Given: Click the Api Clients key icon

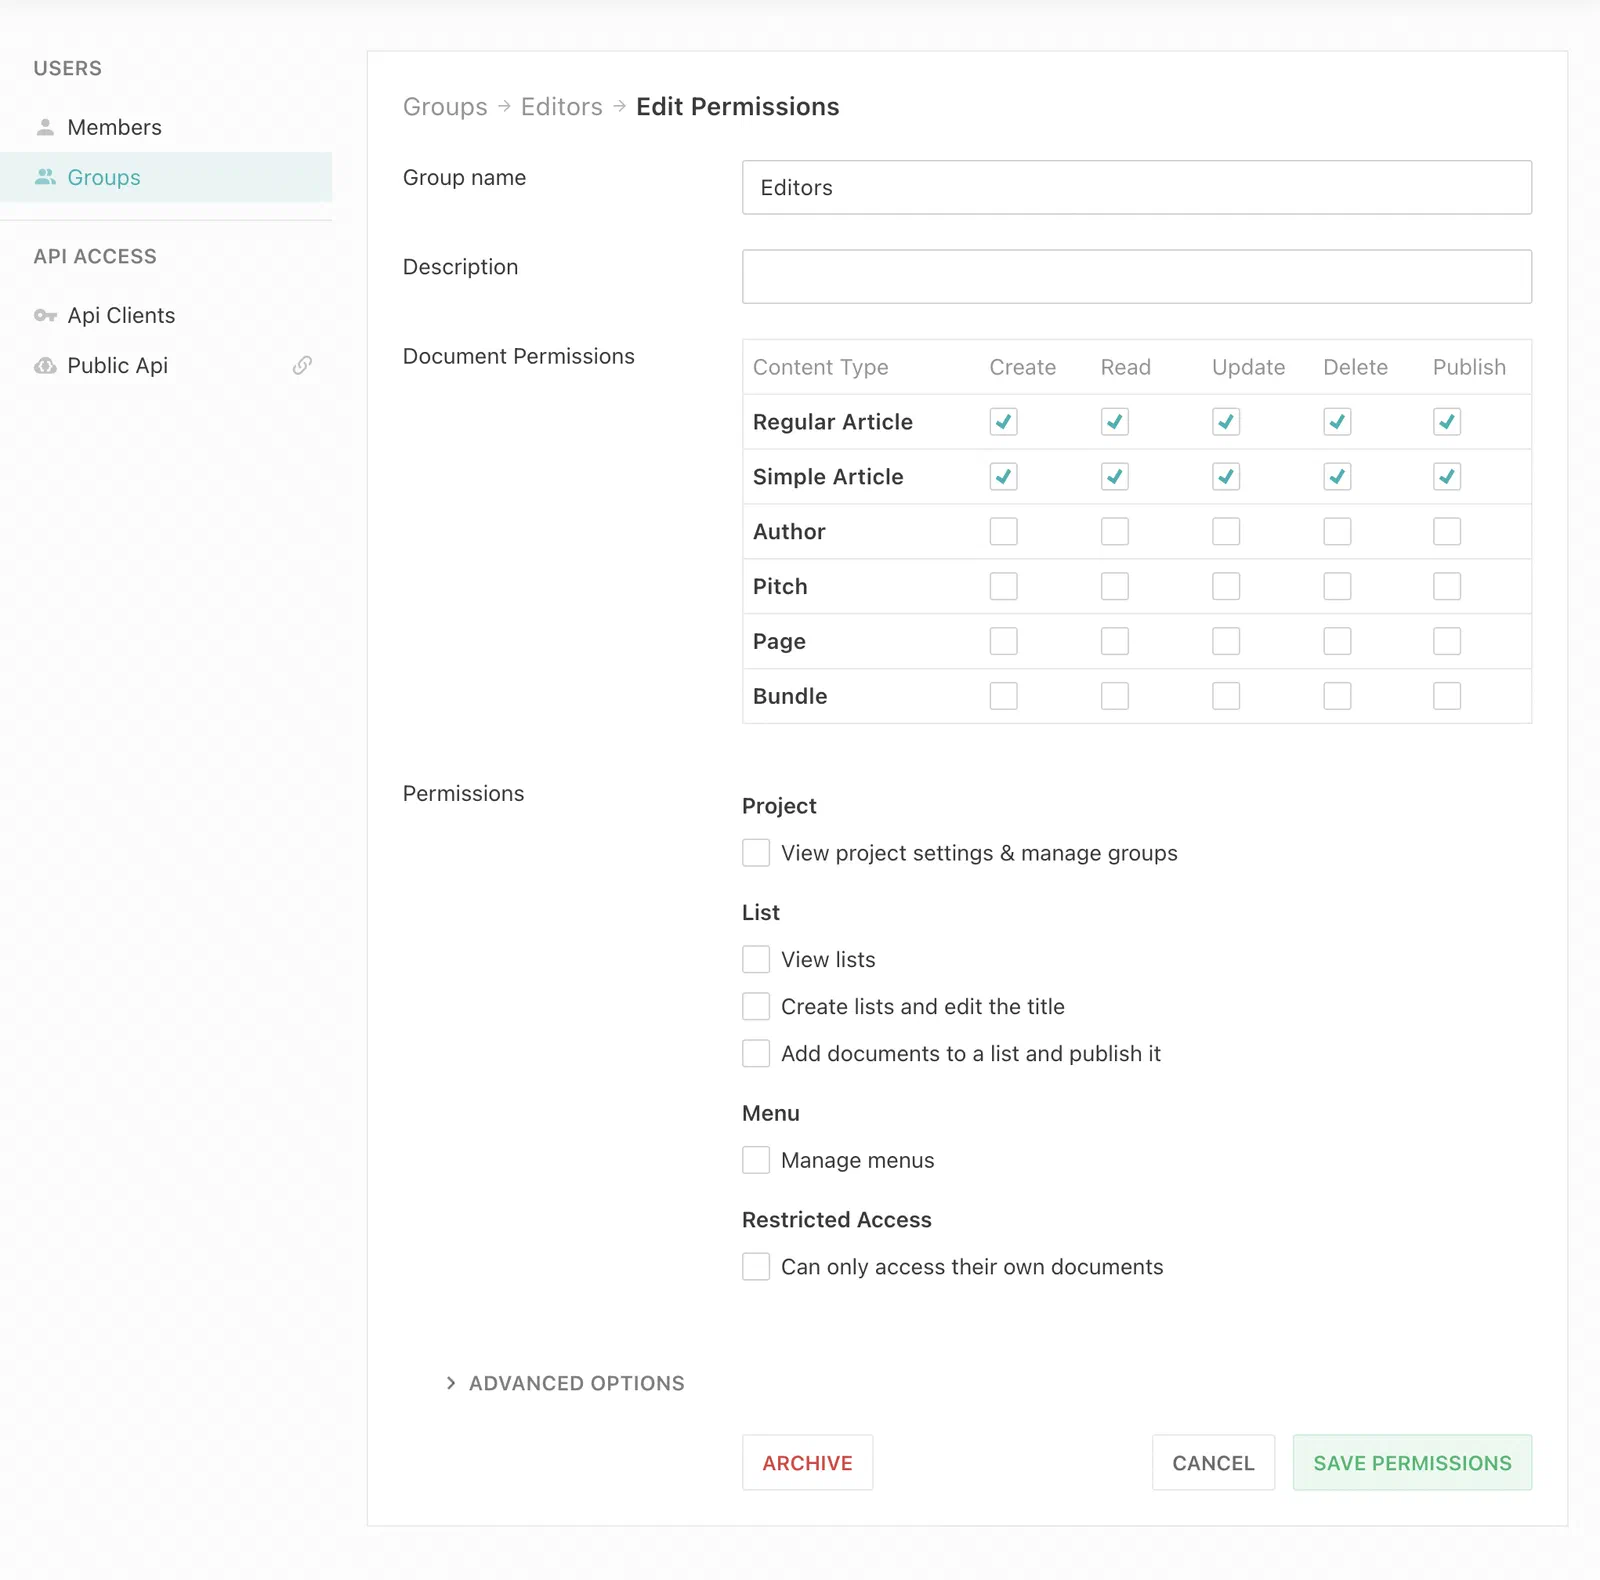Looking at the screenshot, I should pos(45,315).
